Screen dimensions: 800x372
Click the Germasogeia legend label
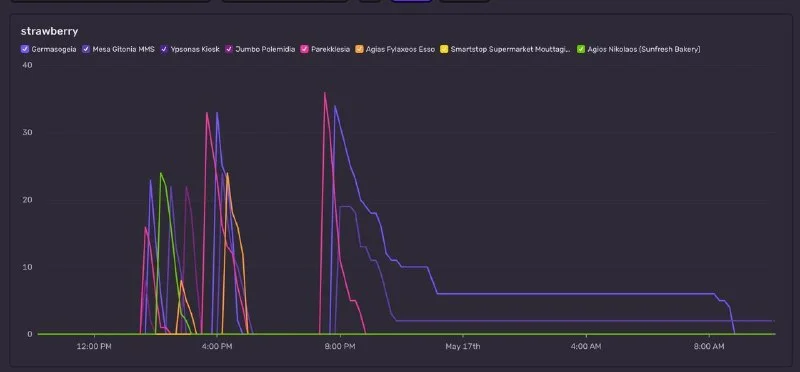pos(54,49)
